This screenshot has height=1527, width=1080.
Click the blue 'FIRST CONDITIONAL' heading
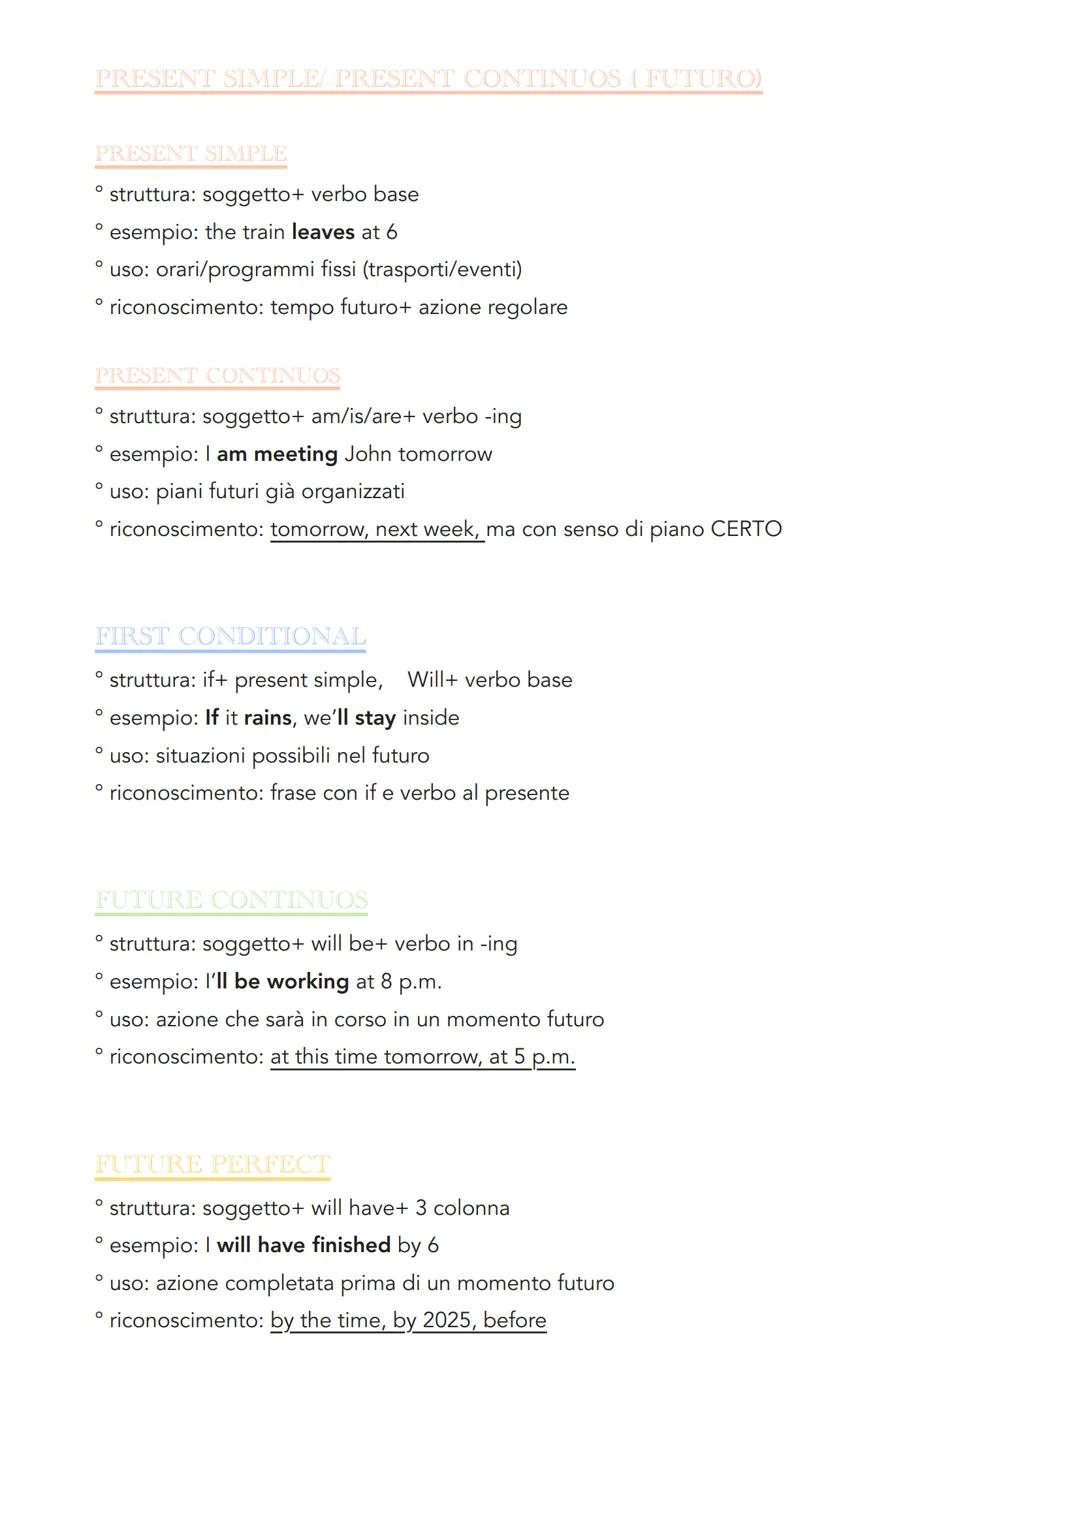(x=231, y=637)
